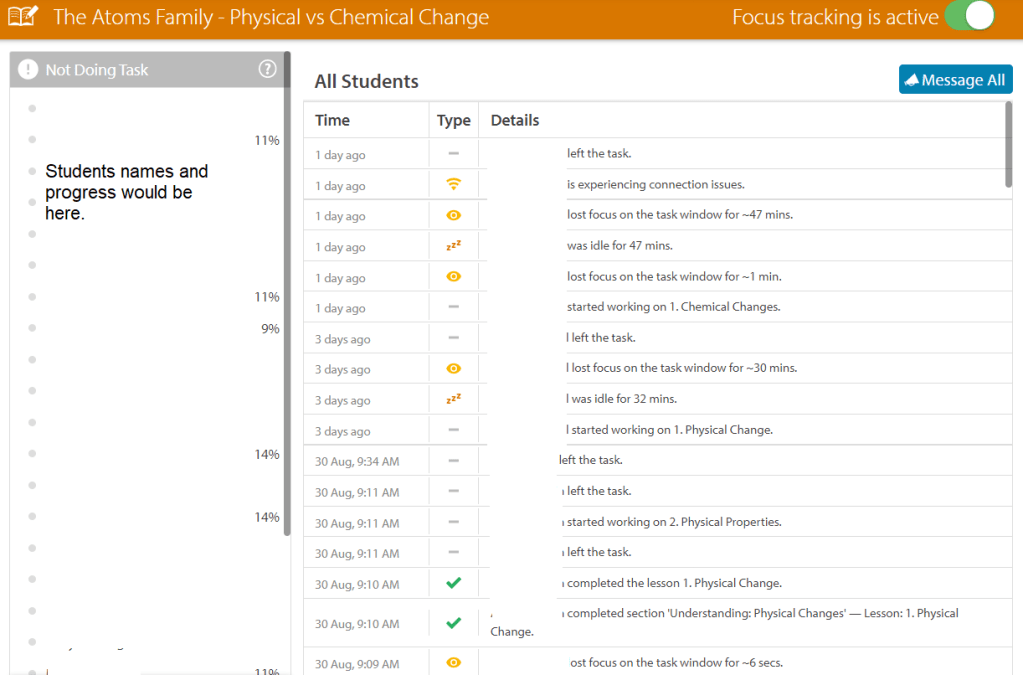This screenshot has height=675, width=1023.
Task: Turn off the focus tracking toggle
Action: [969, 17]
